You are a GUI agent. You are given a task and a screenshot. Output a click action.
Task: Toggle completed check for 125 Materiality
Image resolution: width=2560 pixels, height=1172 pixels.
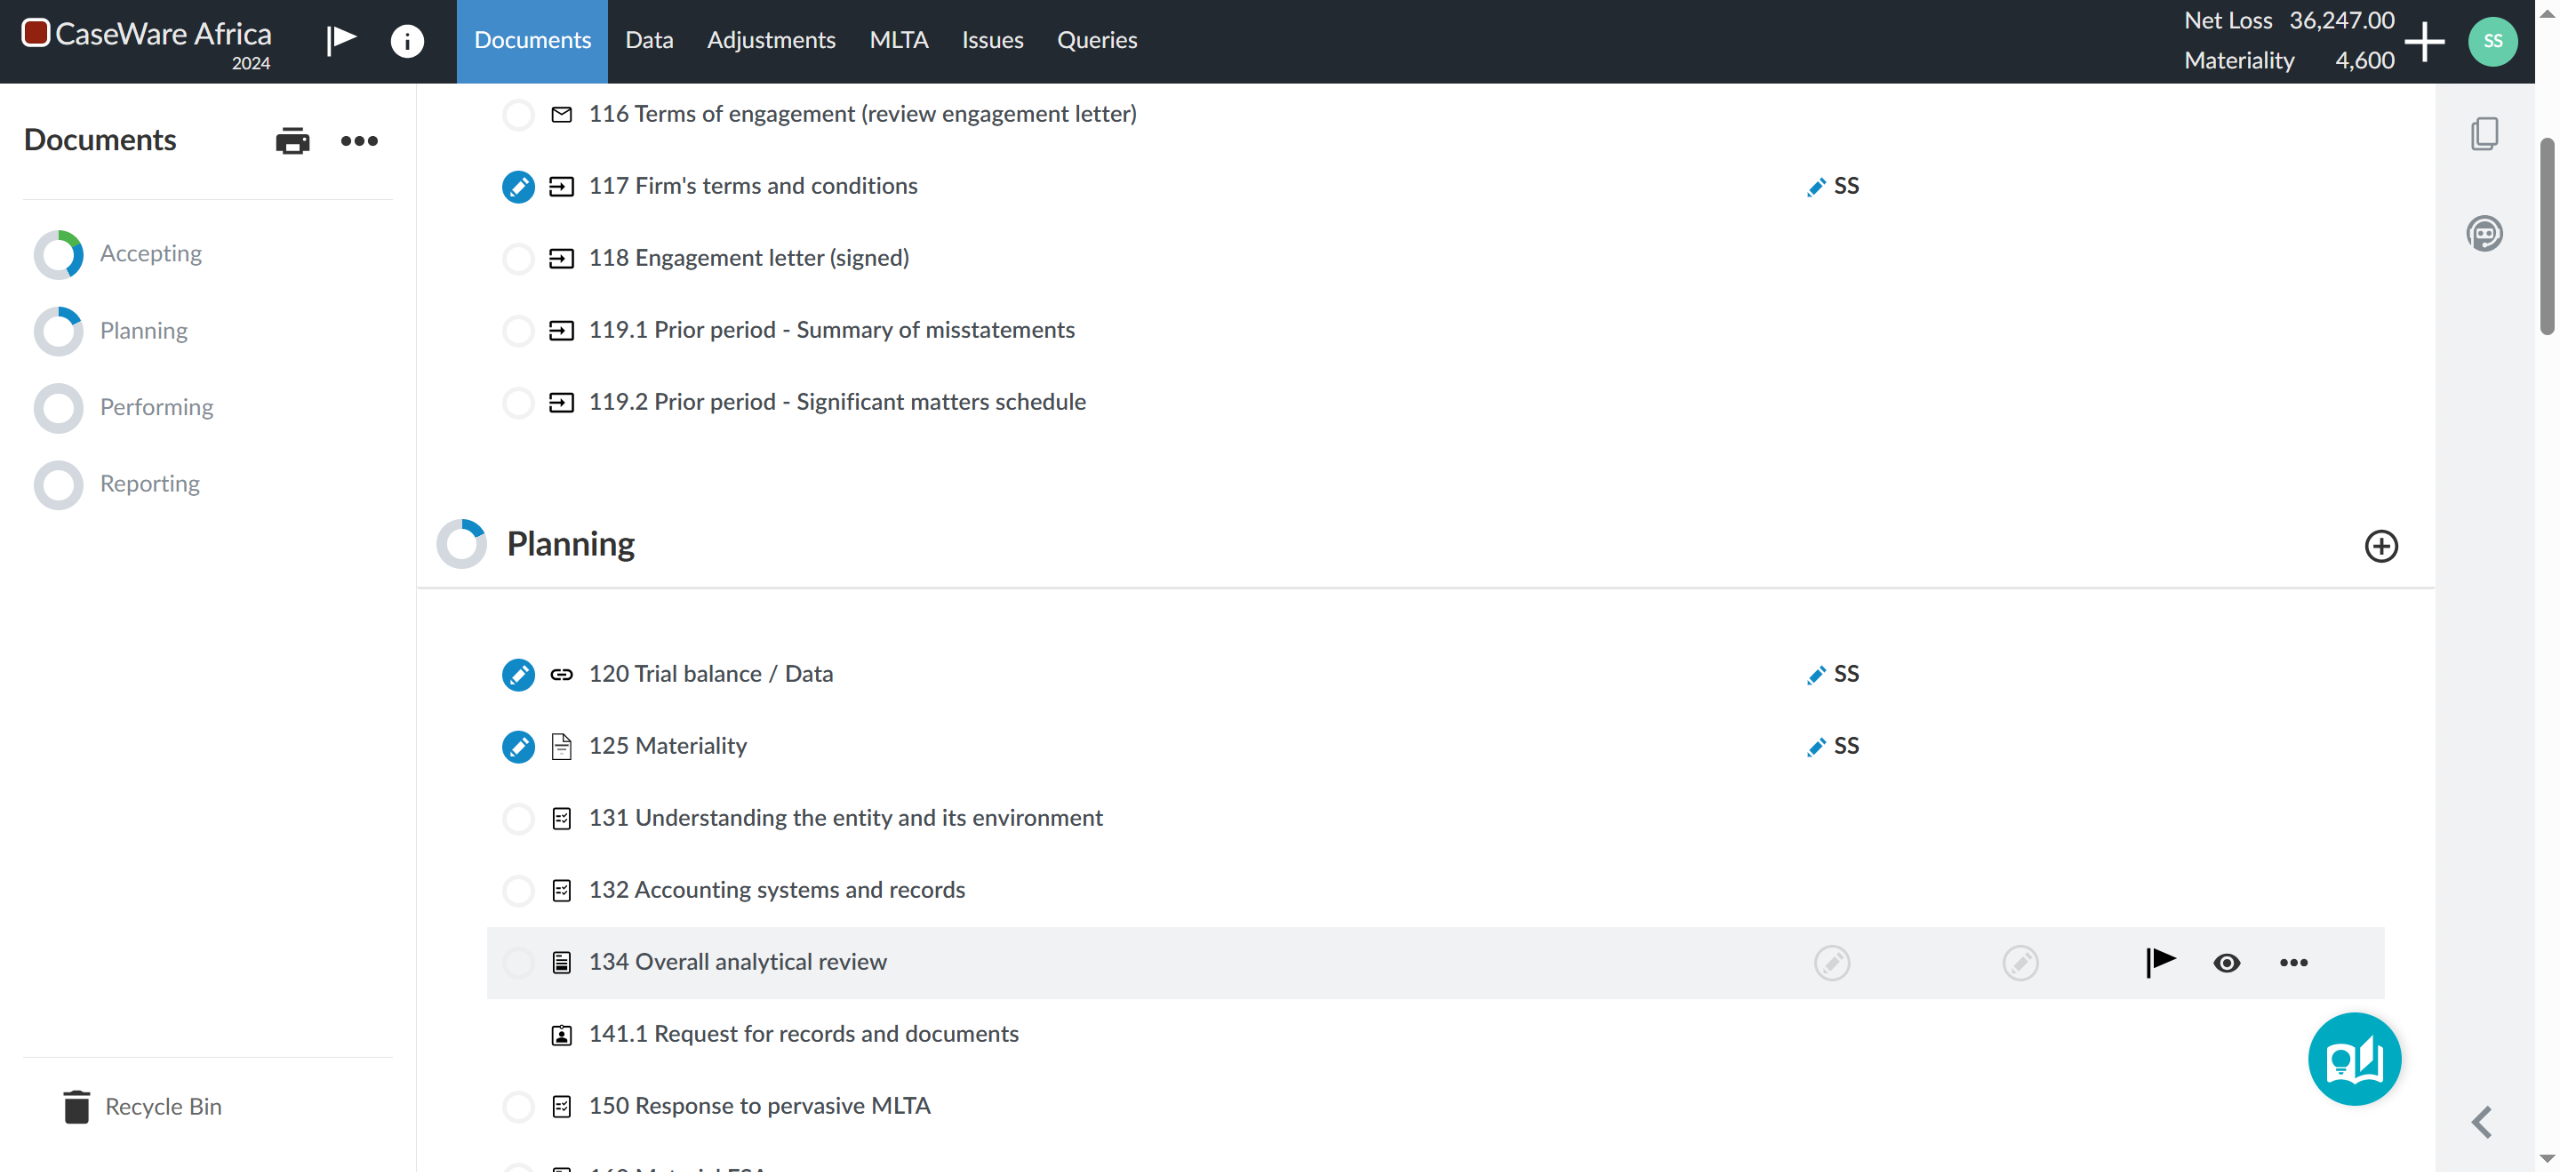[518, 747]
